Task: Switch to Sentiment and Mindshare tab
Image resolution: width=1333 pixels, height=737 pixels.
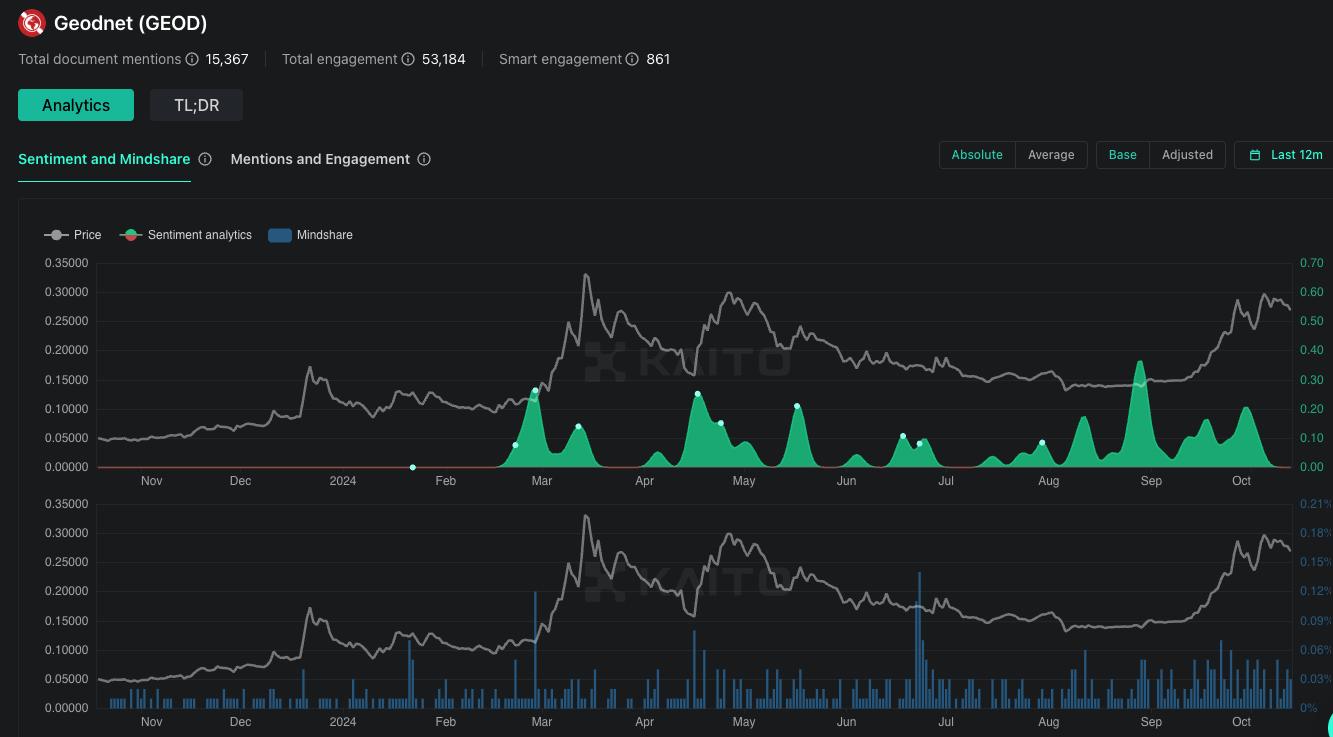Action: [x=104, y=159]
